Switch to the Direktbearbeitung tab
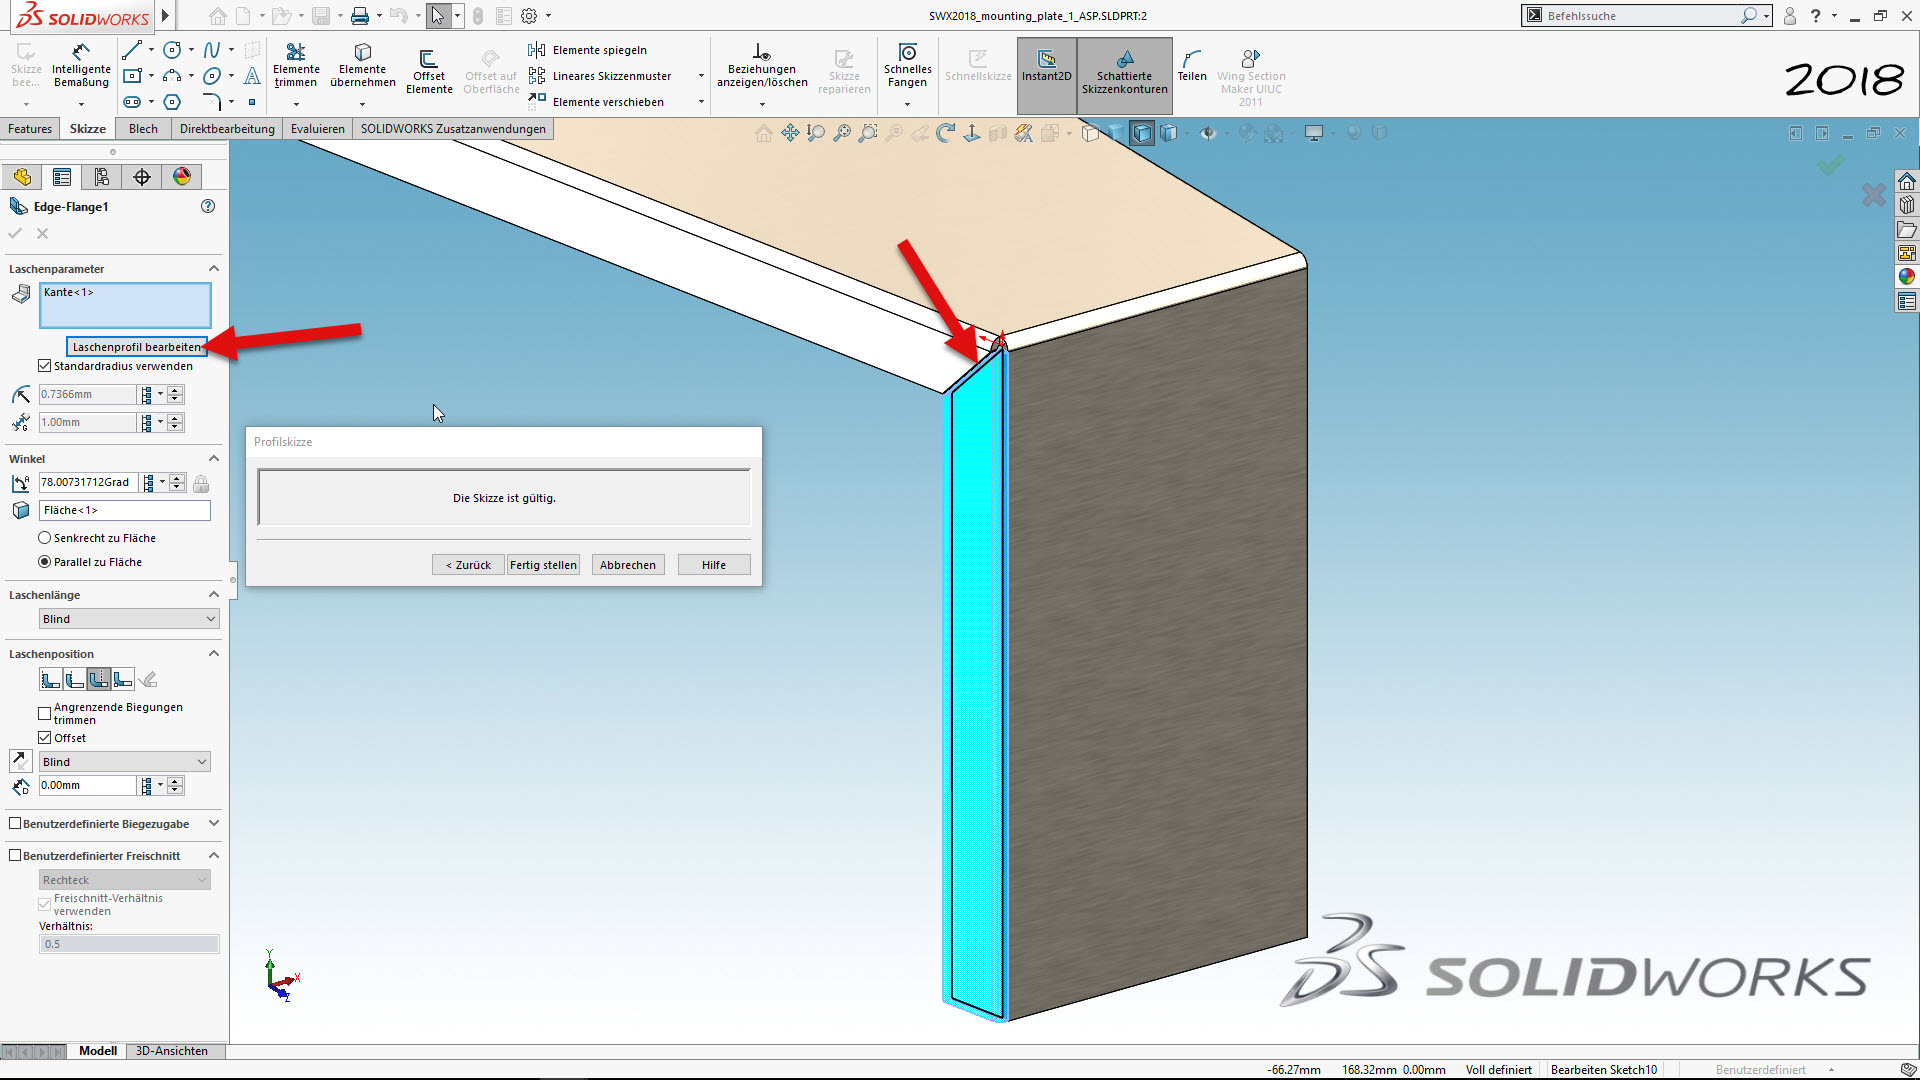The height and width of the screenshot is (1080, 1920). [x=227, y=129]
